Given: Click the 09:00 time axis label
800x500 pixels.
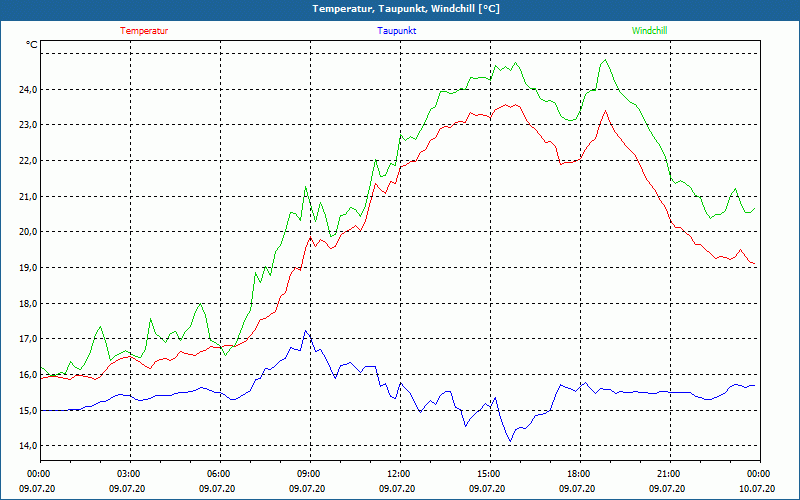Looking at the screenshot, I should click(x=310, y=474).
